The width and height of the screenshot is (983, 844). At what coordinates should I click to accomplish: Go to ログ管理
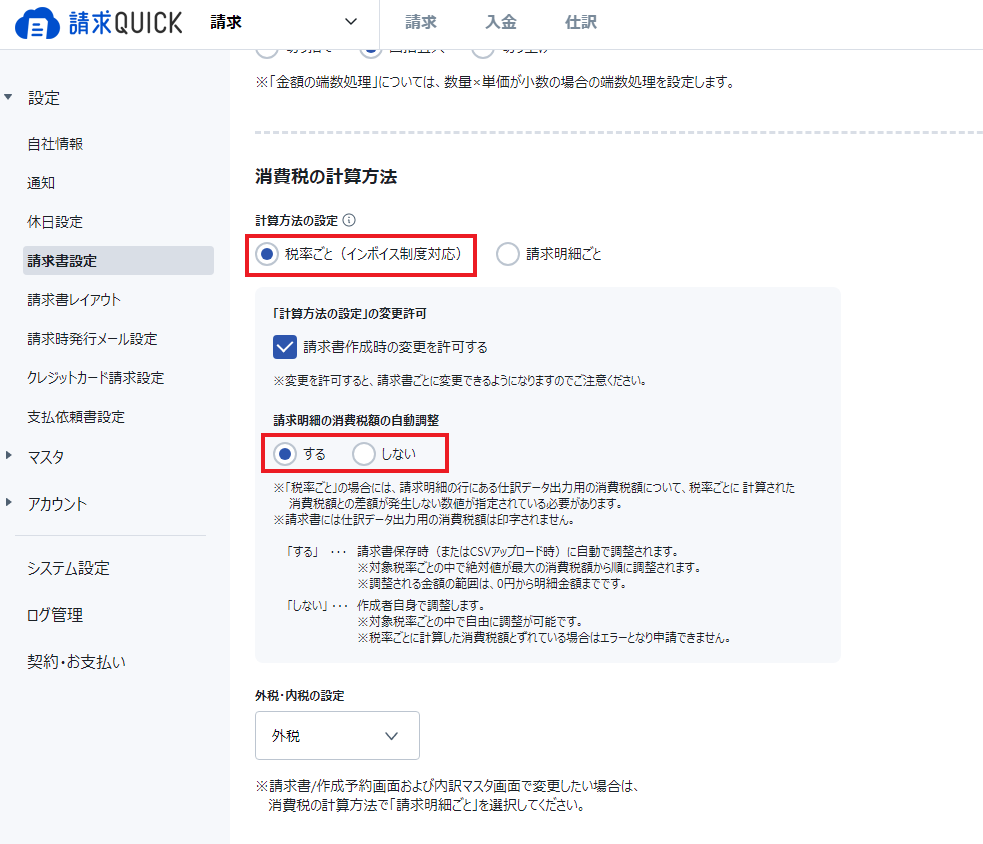[55, 615]
